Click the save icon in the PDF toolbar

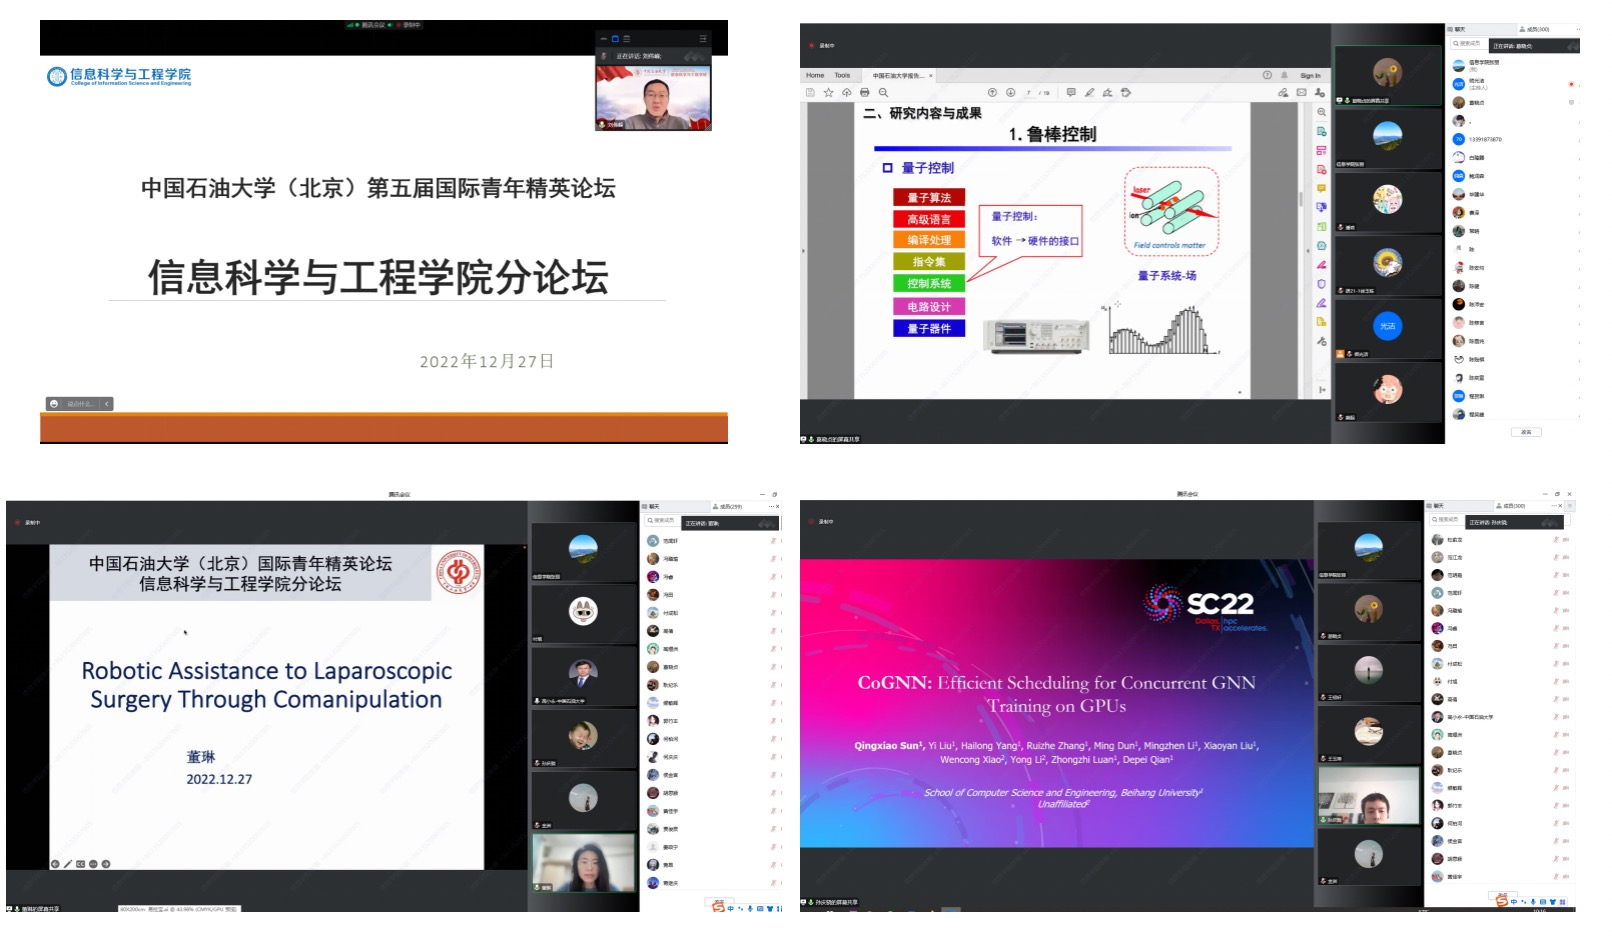808,92
